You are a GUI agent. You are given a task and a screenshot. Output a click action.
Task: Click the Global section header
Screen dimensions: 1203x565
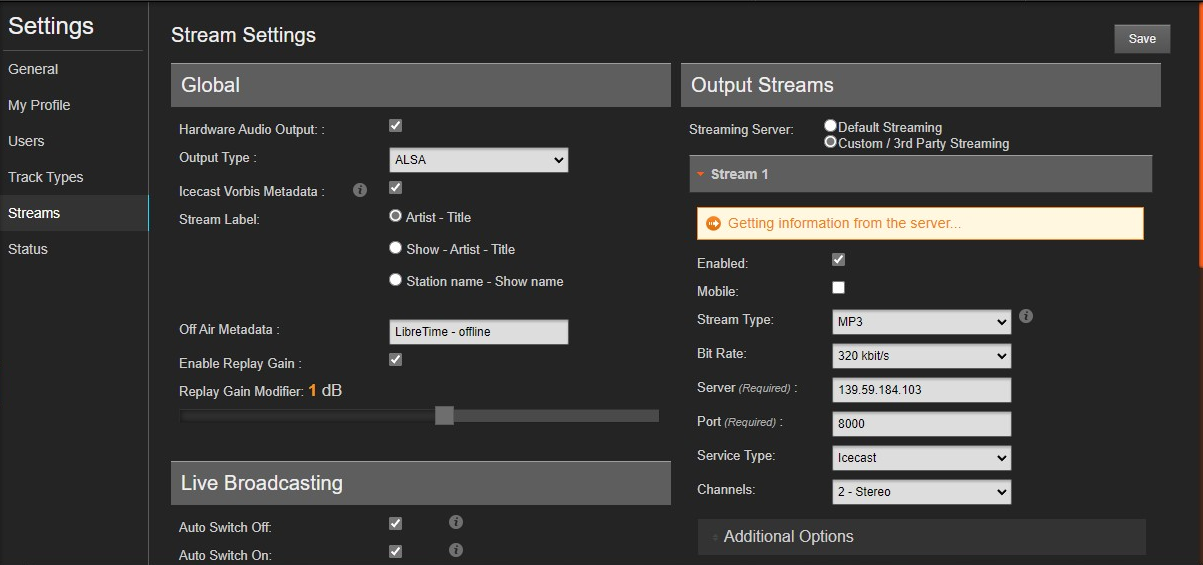tap(420, 85)
